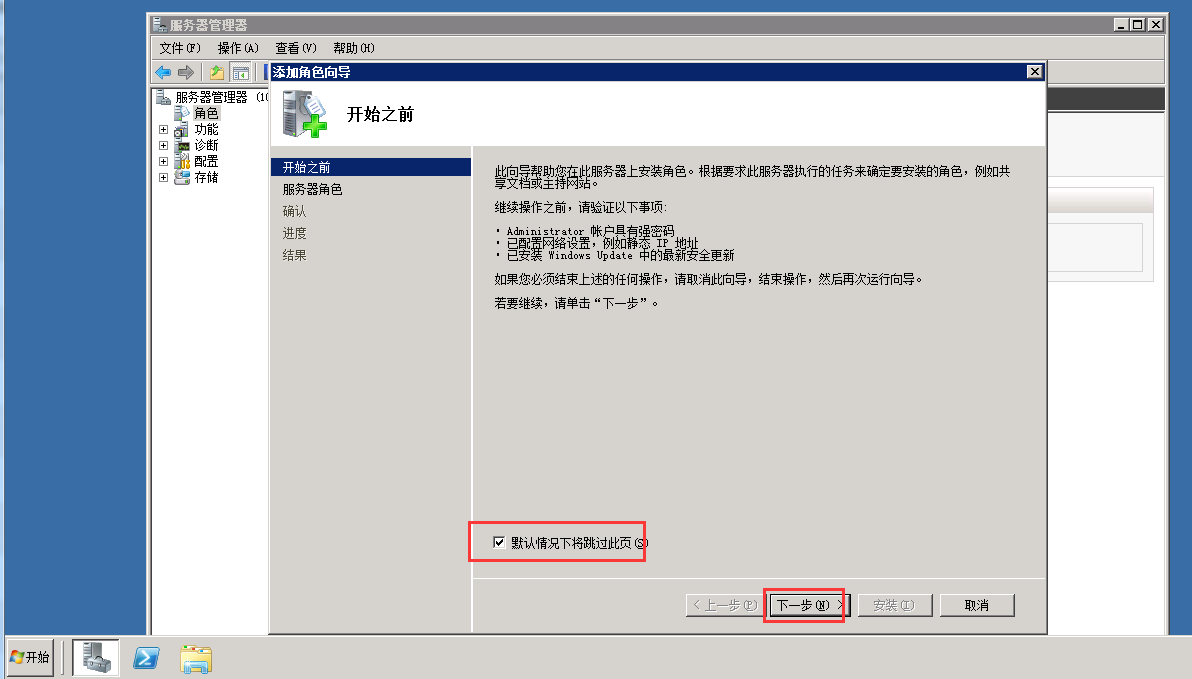Click the 开始 Start button
The height and width of the screenshot is (679, 1192).
tap(30, 657)
